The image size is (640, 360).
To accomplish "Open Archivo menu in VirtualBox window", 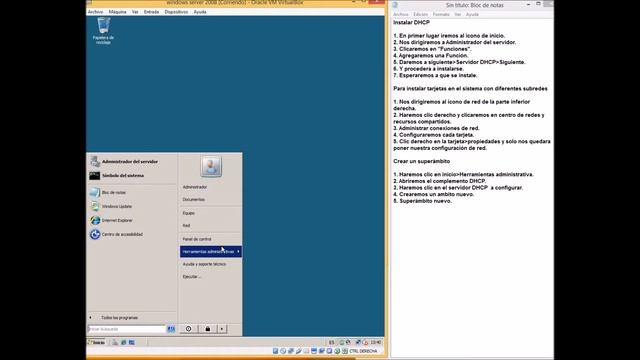I will tap(96, 12).
